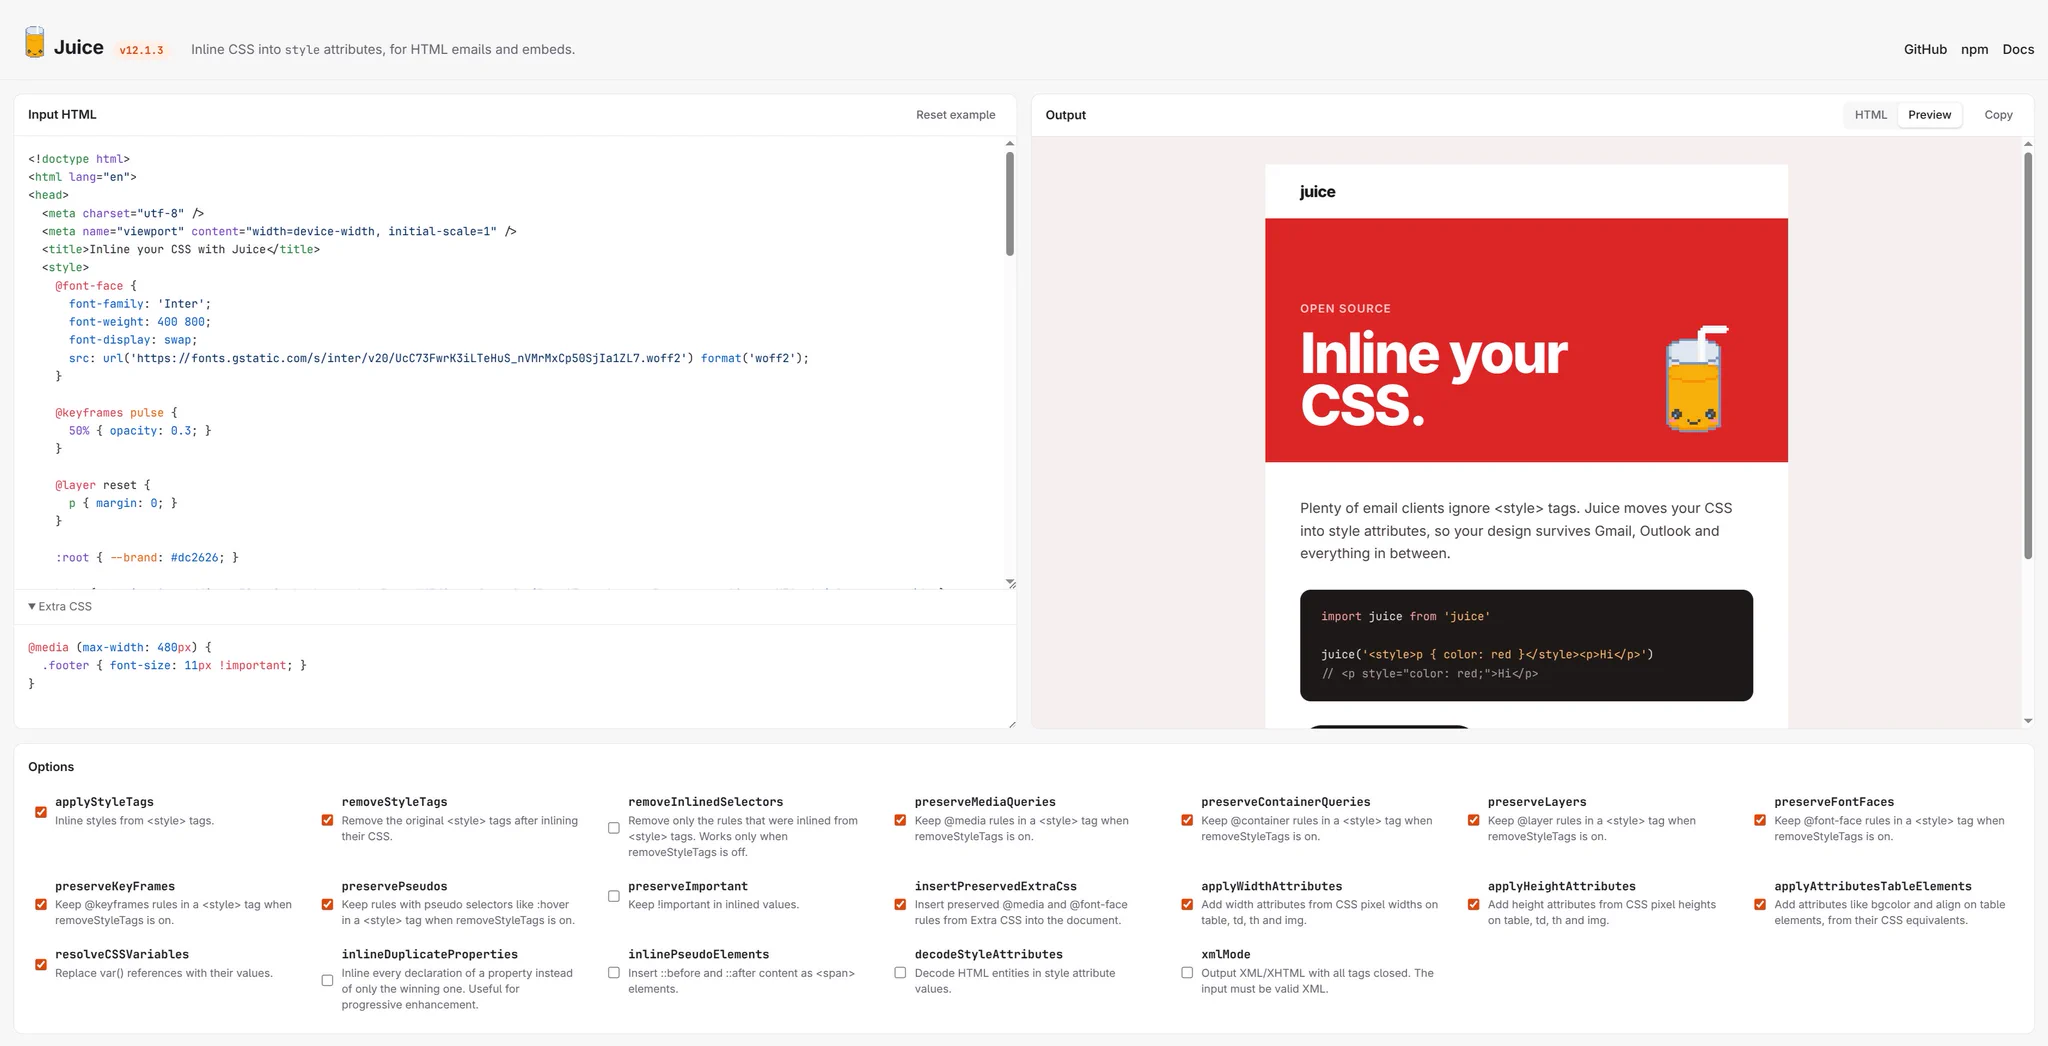
Task: Click into the Extra CSS editor
Action: 515,676
